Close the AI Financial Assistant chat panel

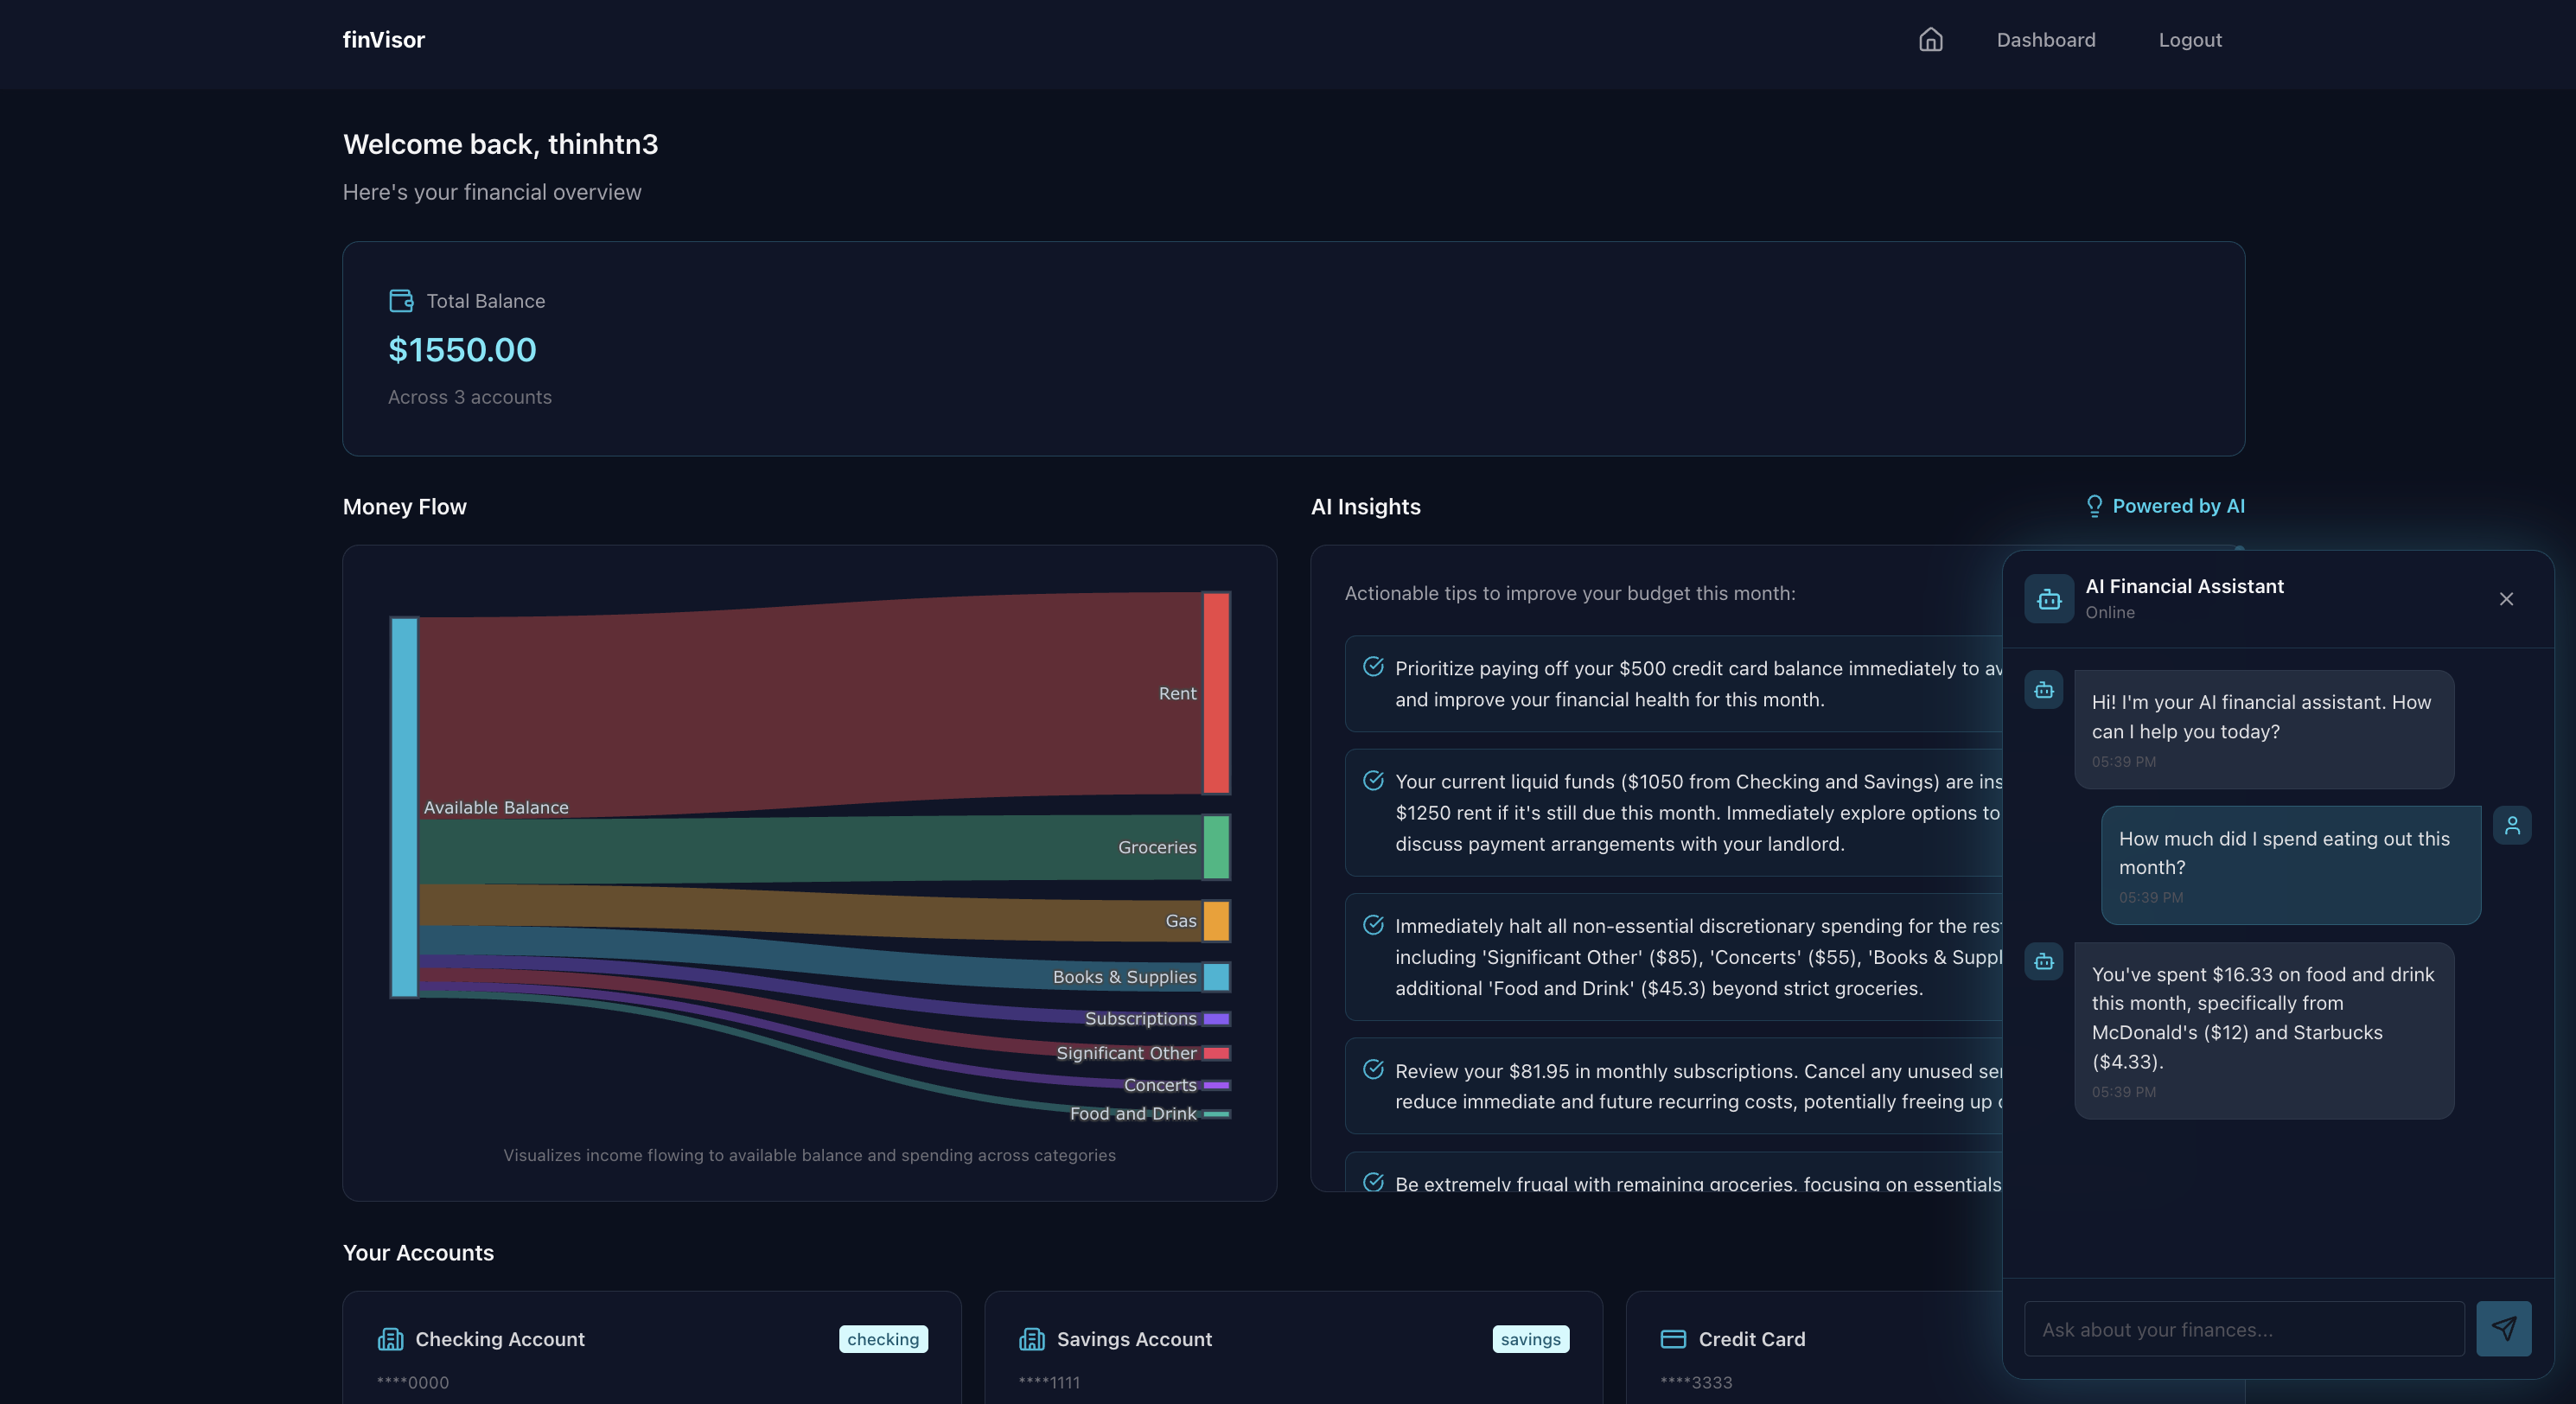pos(2505,599)
